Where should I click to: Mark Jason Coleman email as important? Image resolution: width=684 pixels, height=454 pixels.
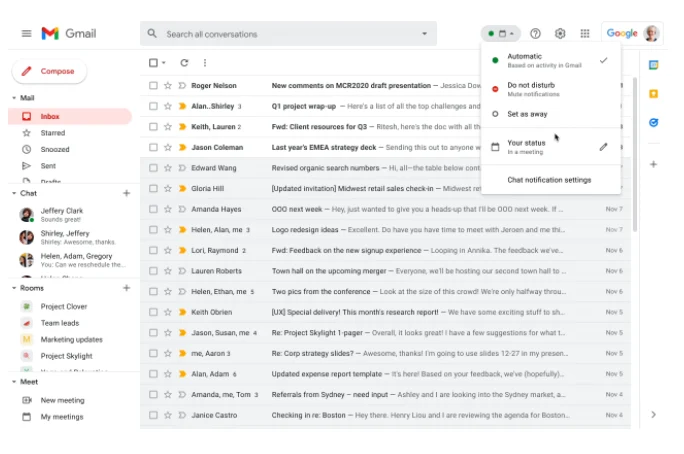tap(182, 147)
